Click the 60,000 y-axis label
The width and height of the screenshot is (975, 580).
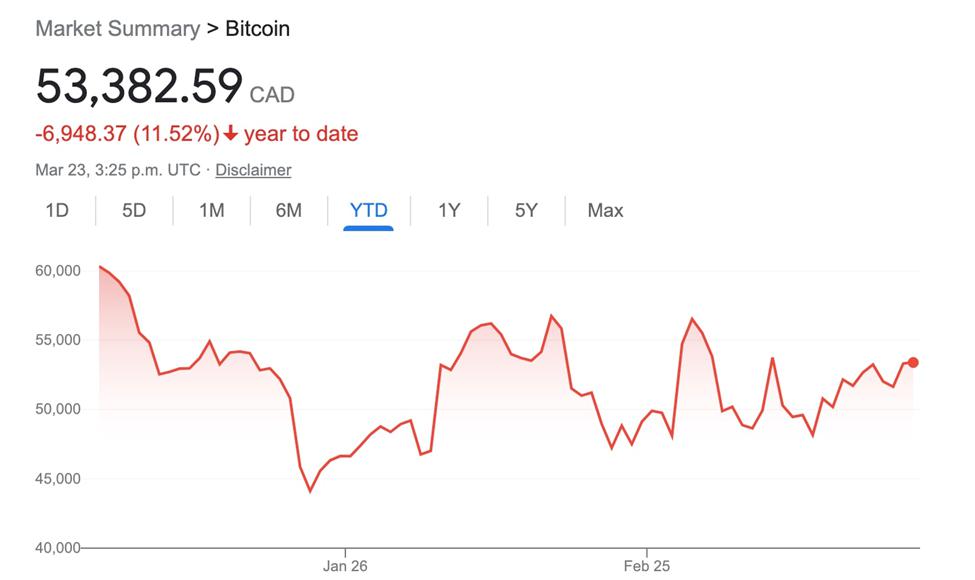pos(56,270)
